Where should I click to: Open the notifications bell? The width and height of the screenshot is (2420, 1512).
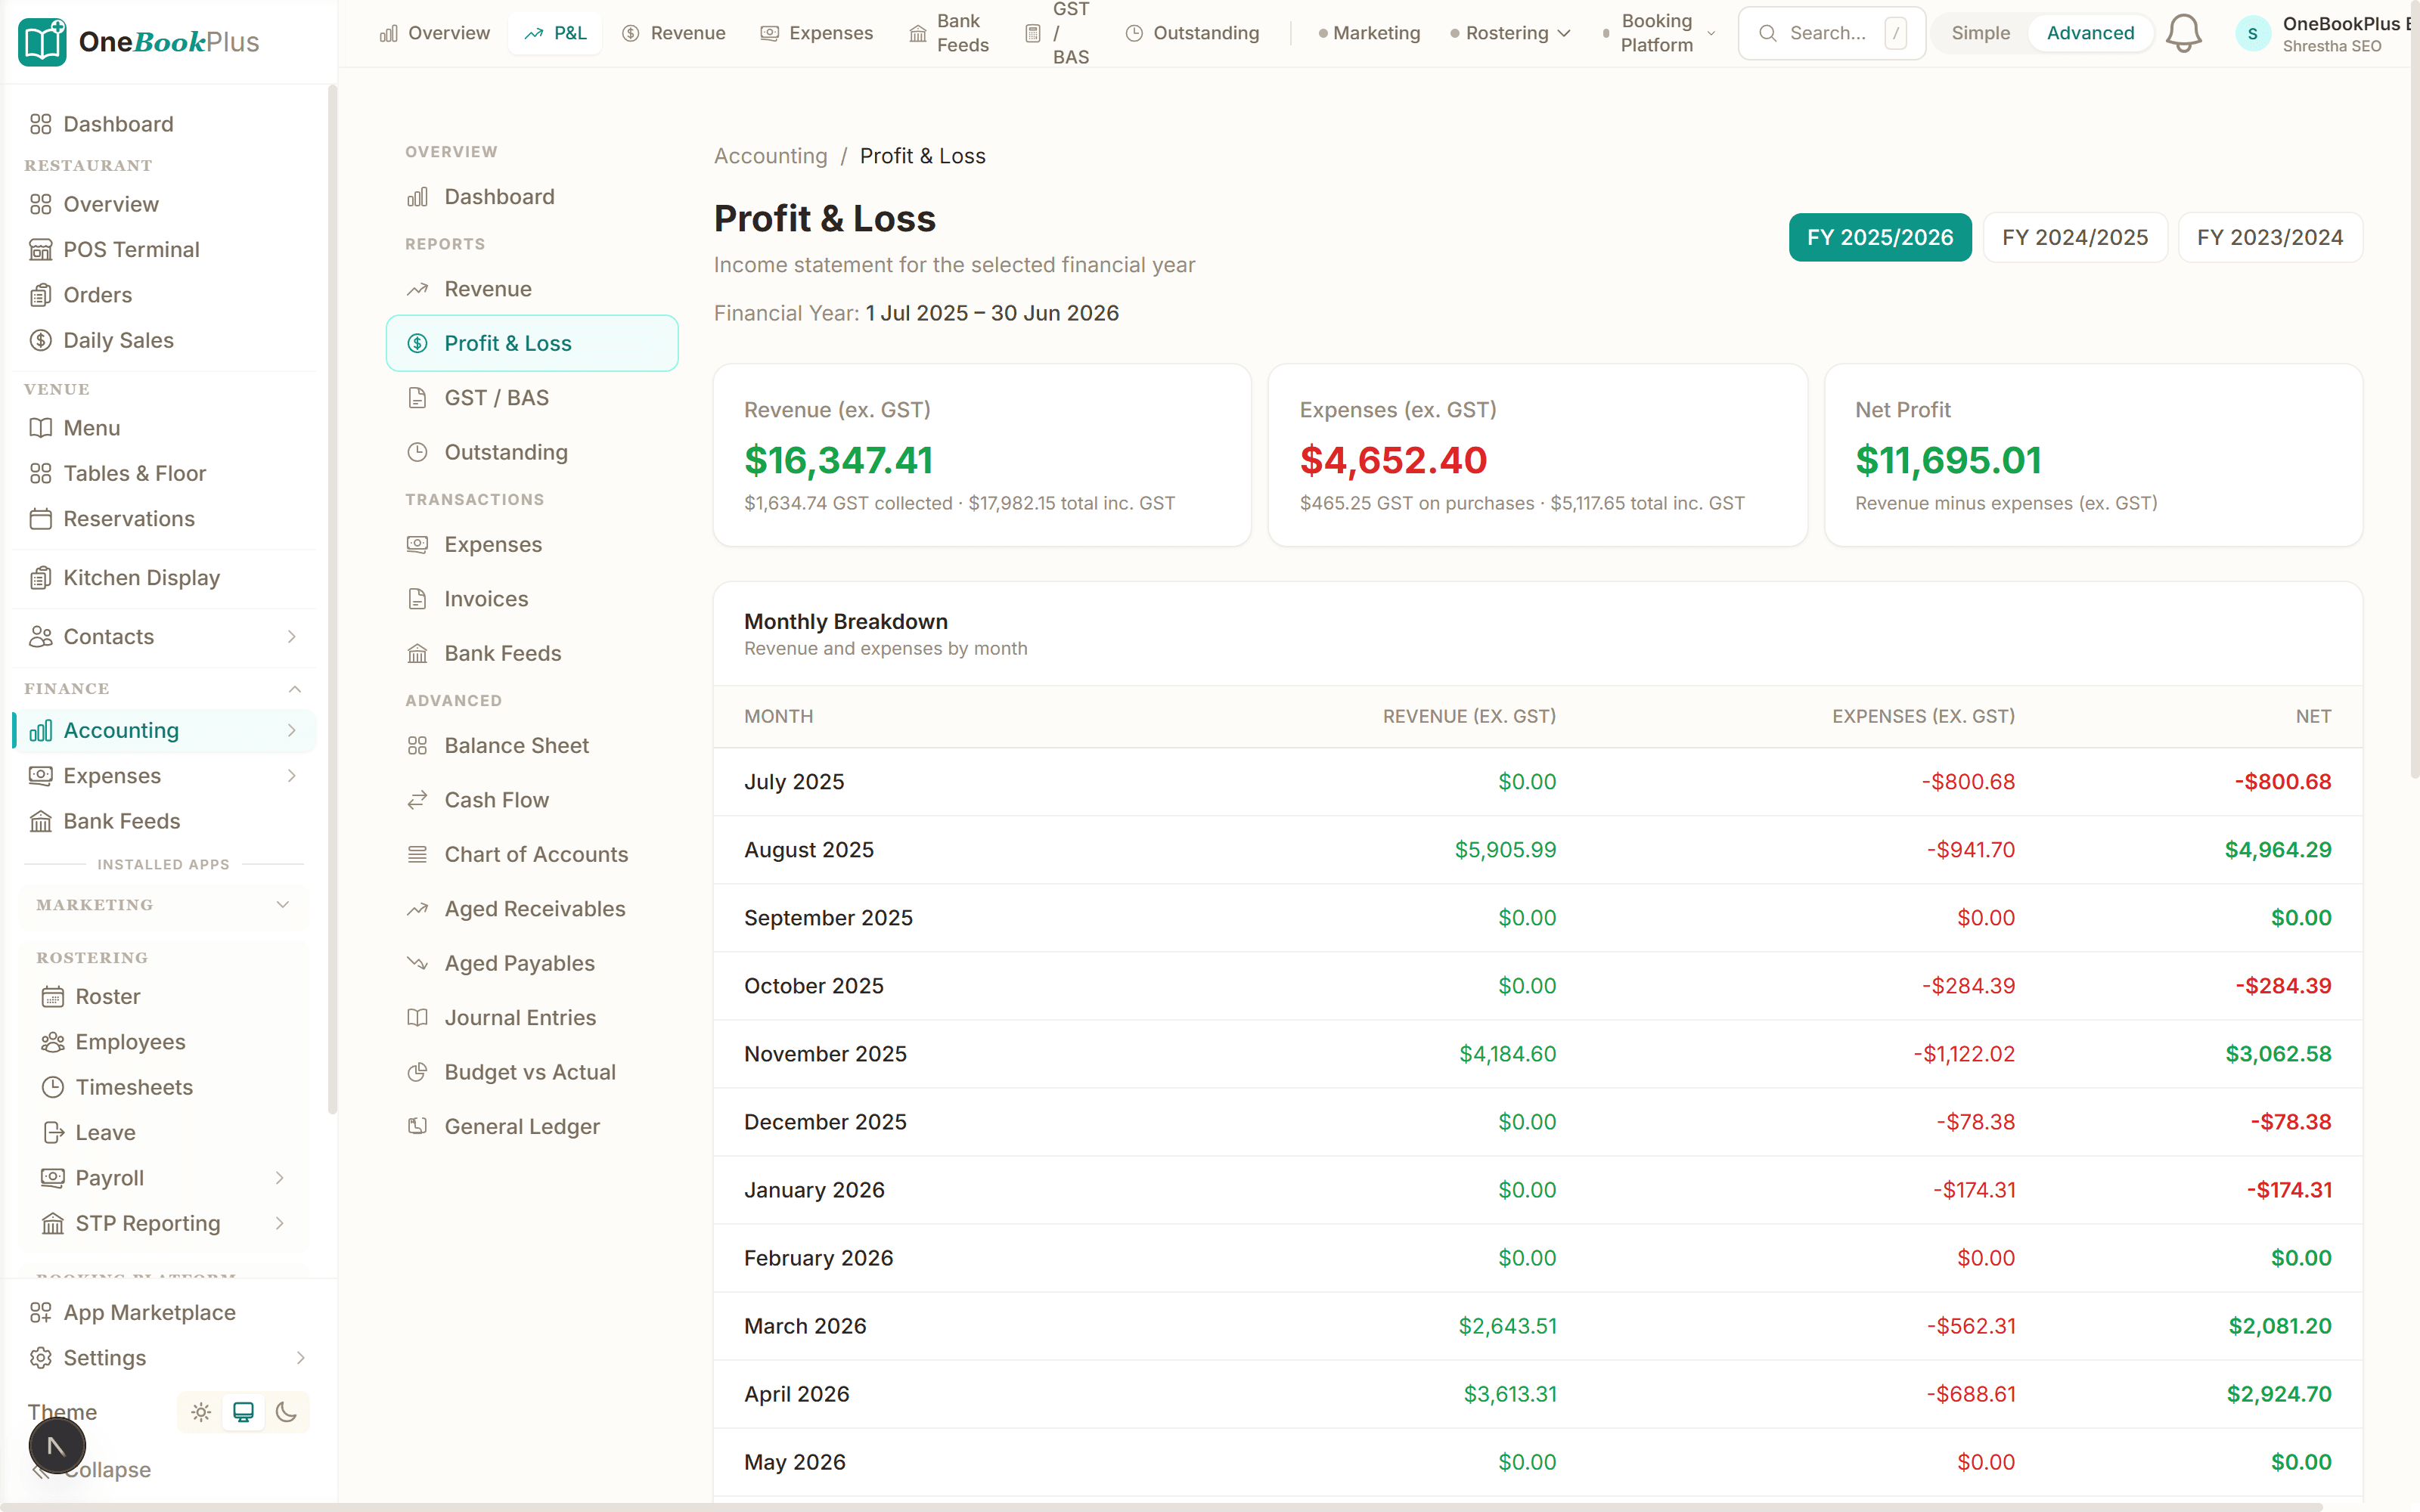click(x=2183, y=32)
